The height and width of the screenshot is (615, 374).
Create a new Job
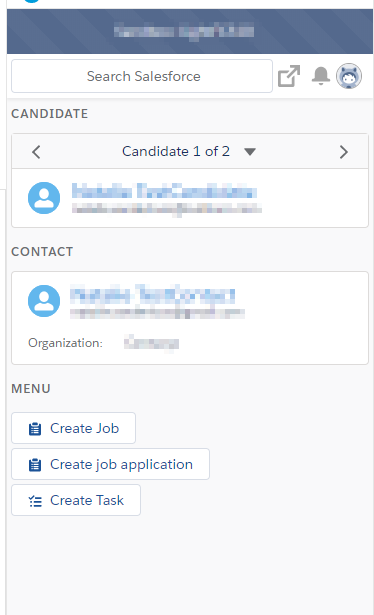pyautogui.click(x=73, y=428)
